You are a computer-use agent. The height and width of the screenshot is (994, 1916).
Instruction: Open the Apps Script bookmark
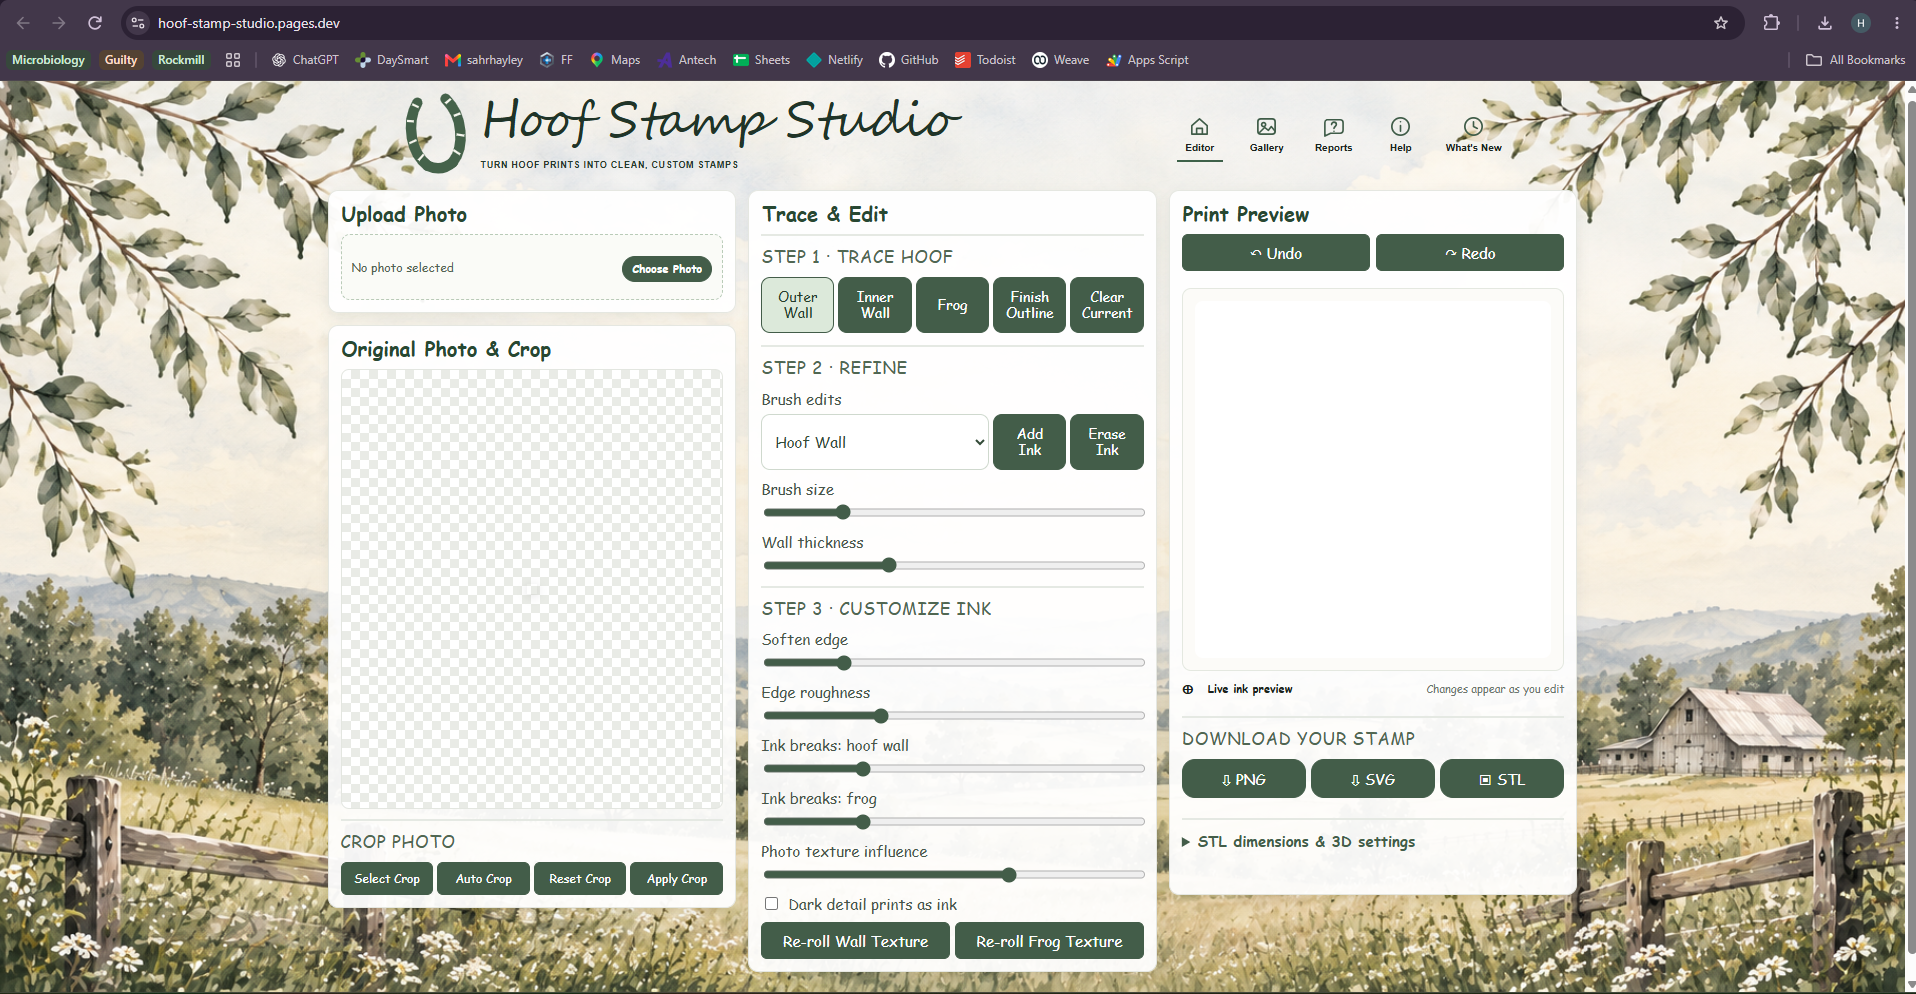1148,60
